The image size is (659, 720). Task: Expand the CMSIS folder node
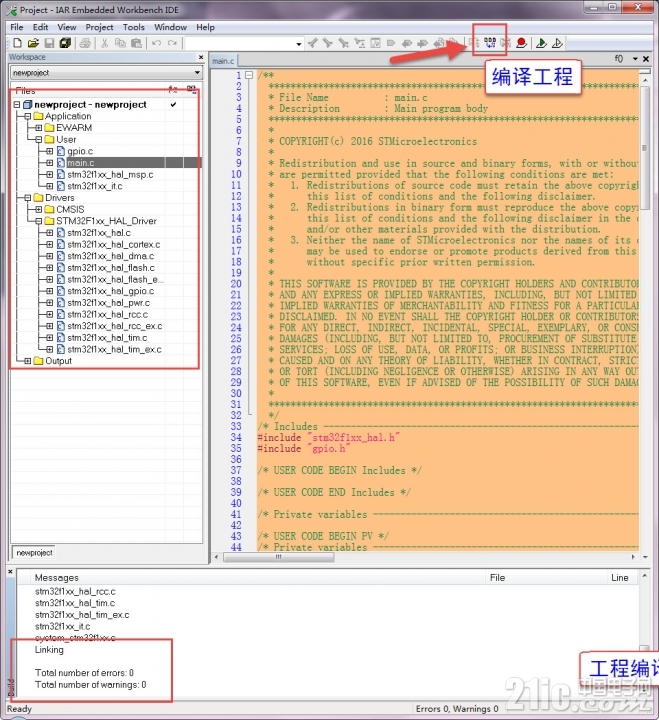(39, 209)
